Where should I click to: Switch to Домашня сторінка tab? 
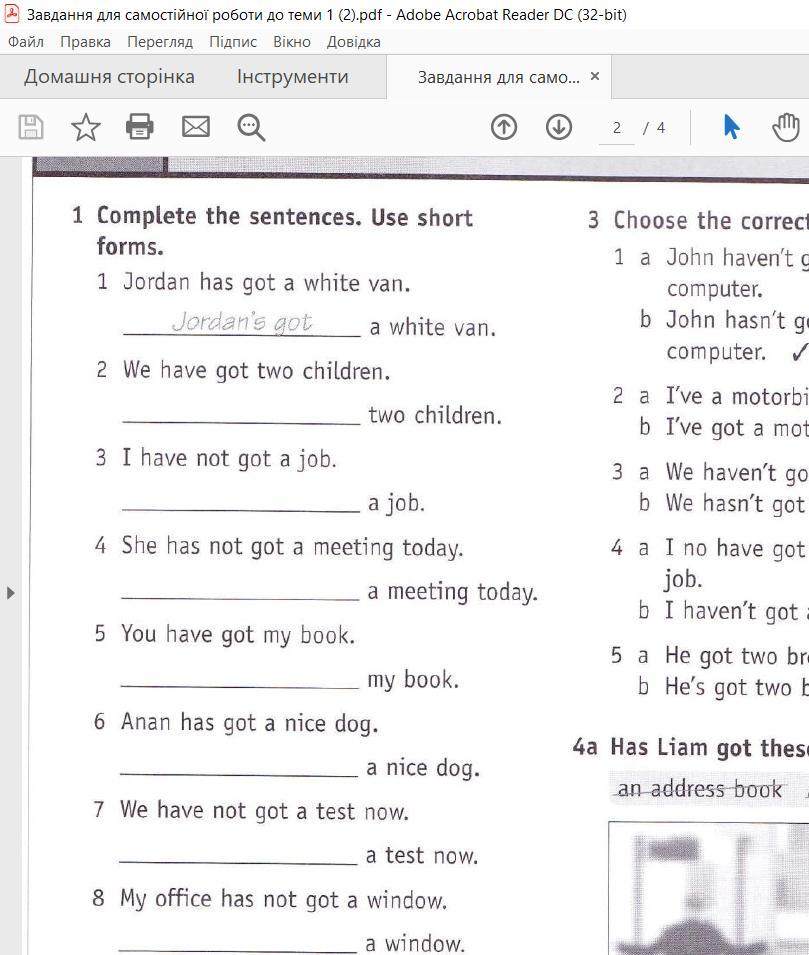[x=109, y=77]
